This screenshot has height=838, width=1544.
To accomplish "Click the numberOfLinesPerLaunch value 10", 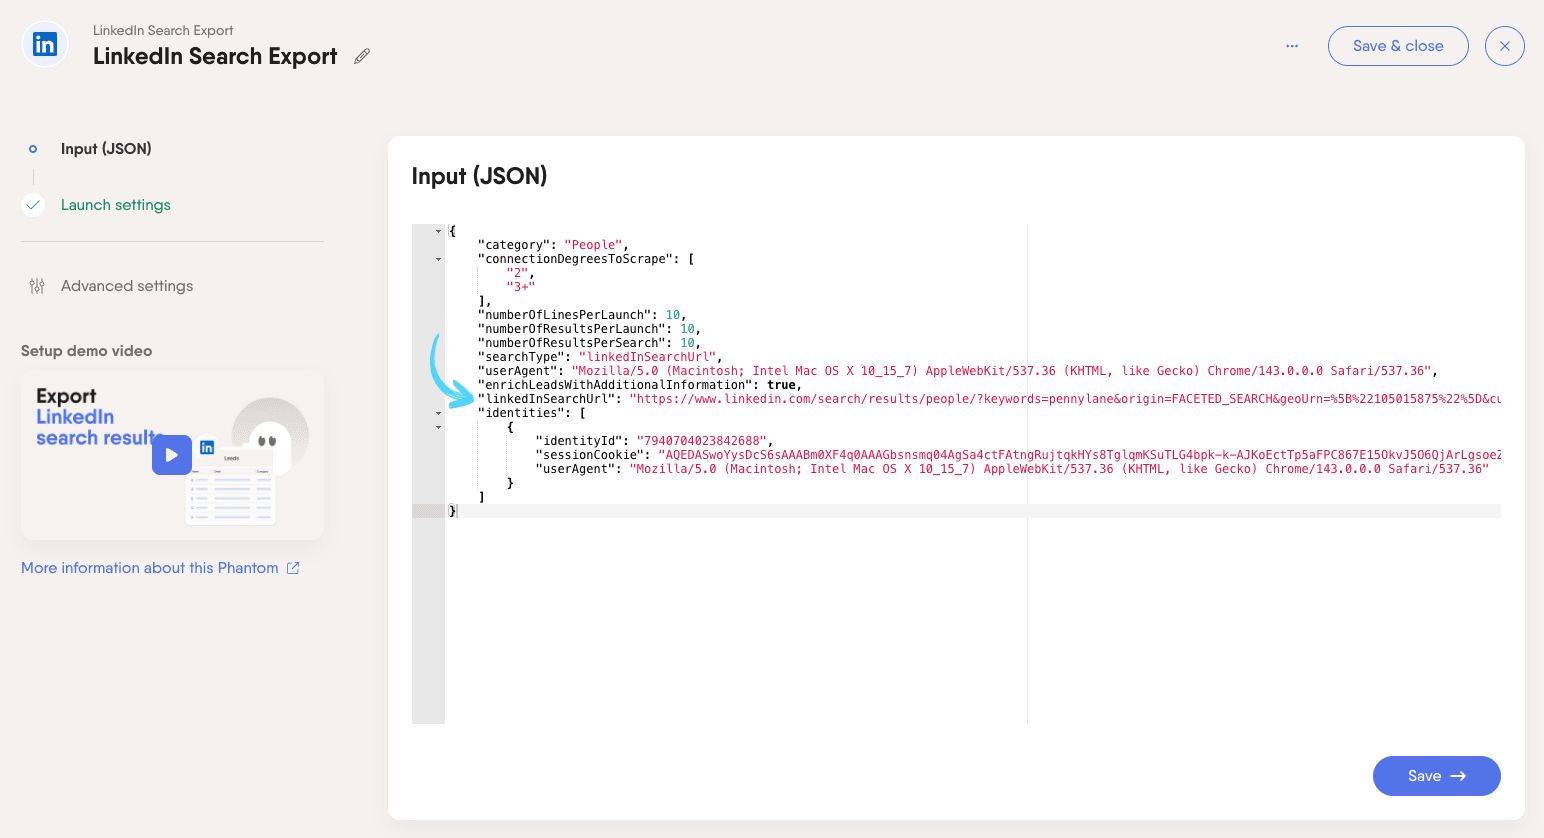I will tap(673, 315).
